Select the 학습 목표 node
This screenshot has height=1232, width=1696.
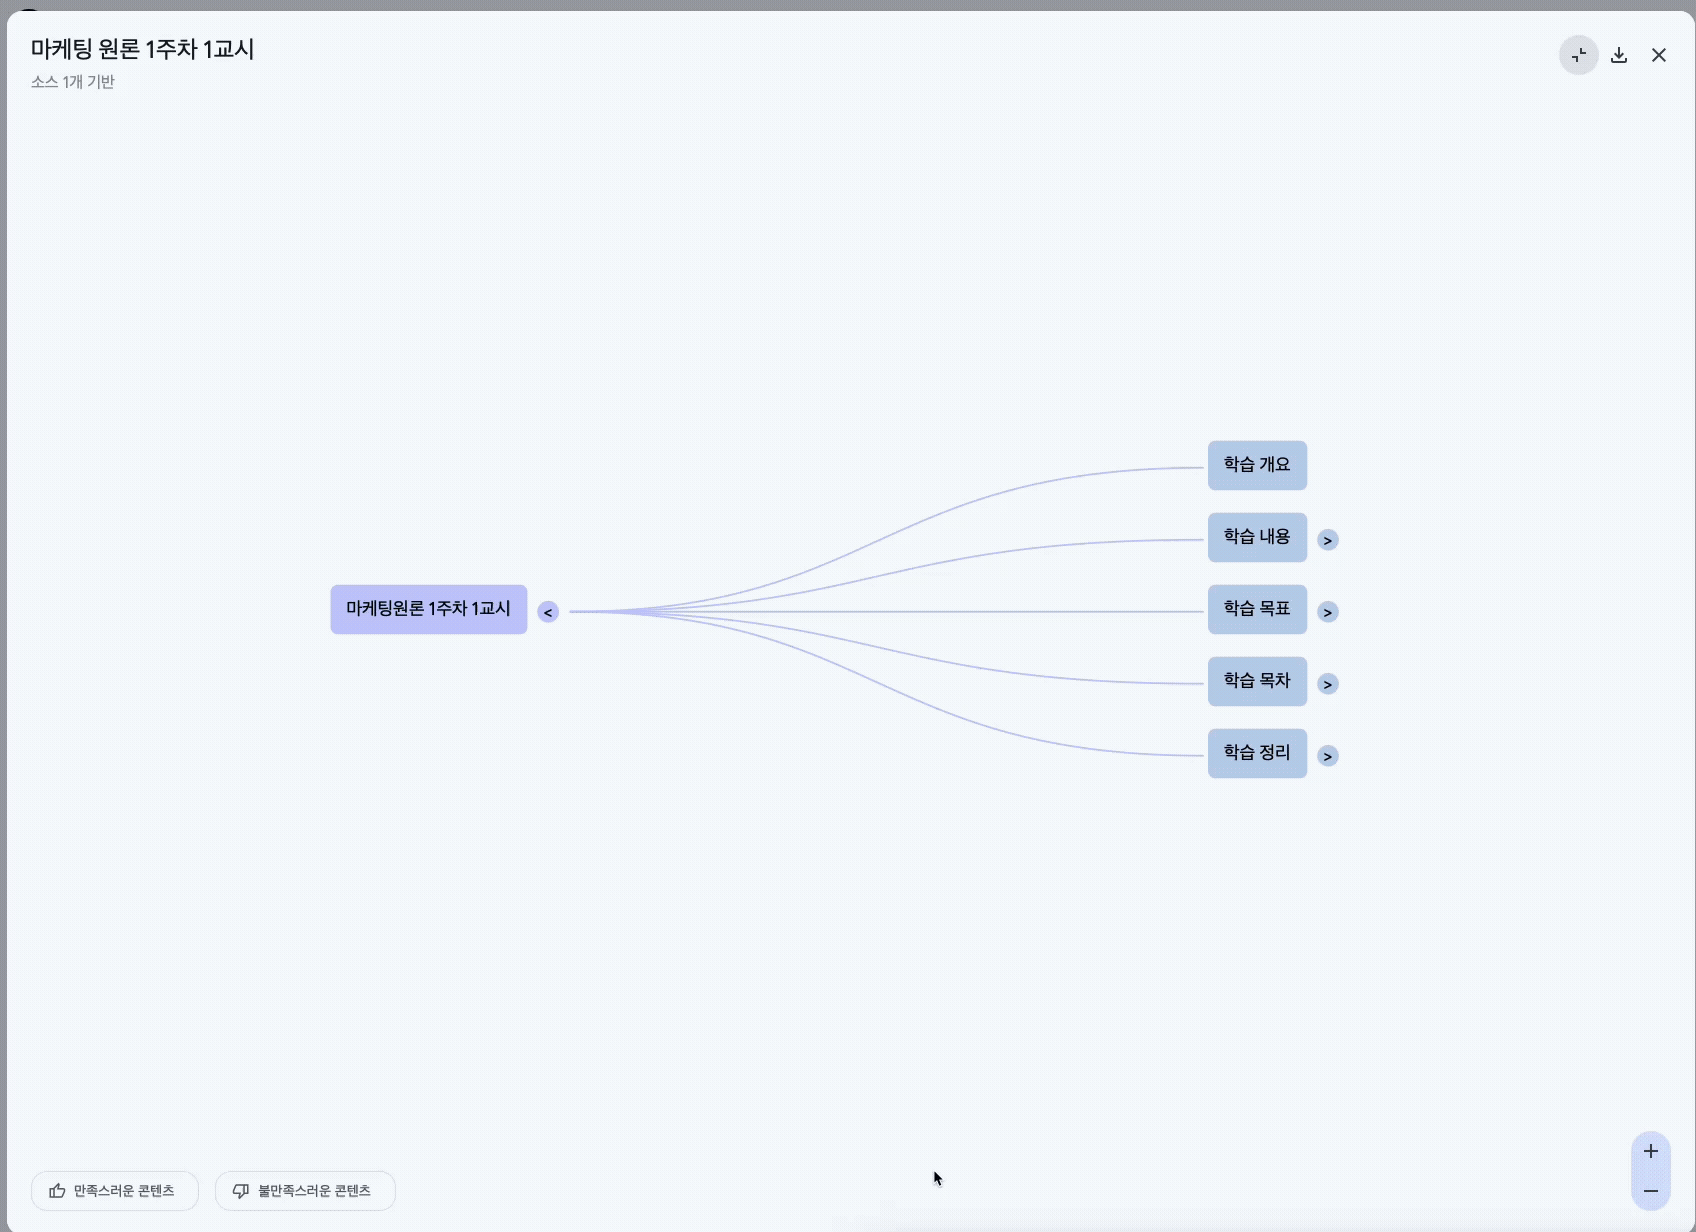(1257, 609)
